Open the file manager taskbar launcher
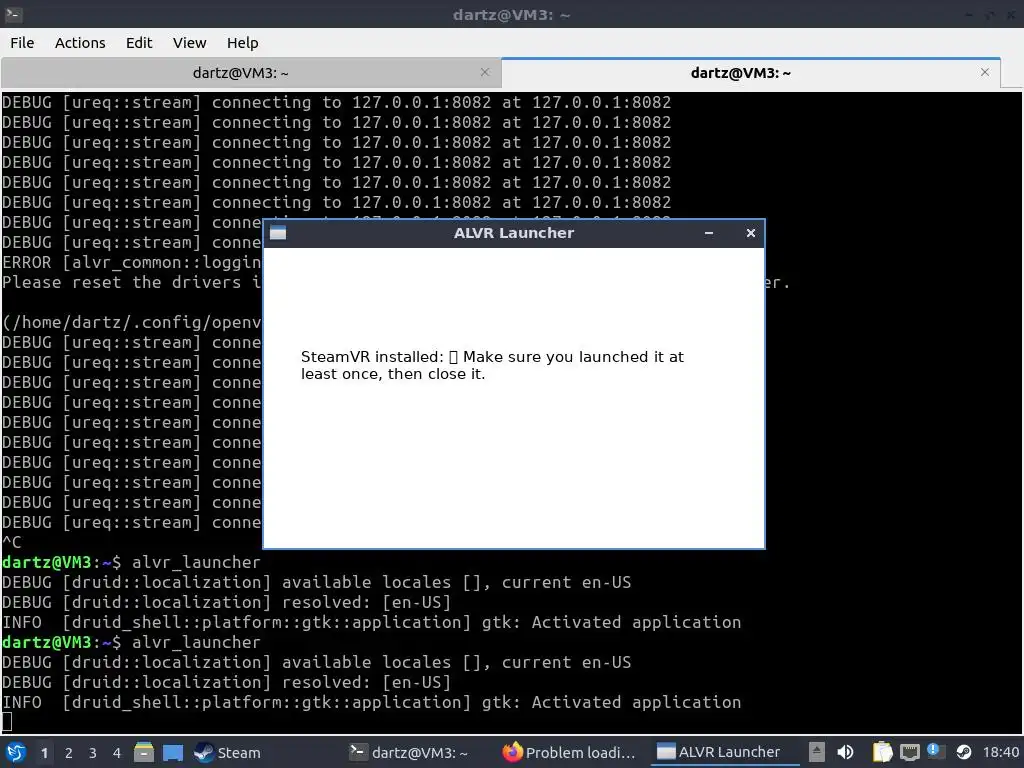Viewport: 1024px width, 768px height. coord(144,752)
